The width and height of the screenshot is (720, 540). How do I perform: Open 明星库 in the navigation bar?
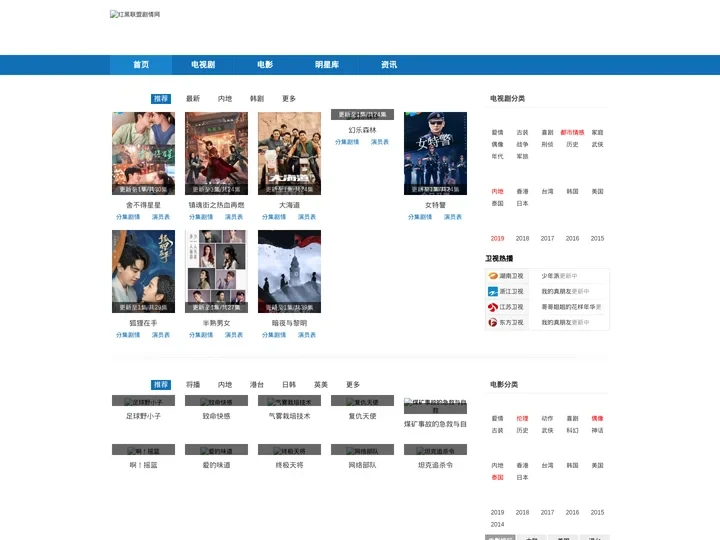[327, 65]
